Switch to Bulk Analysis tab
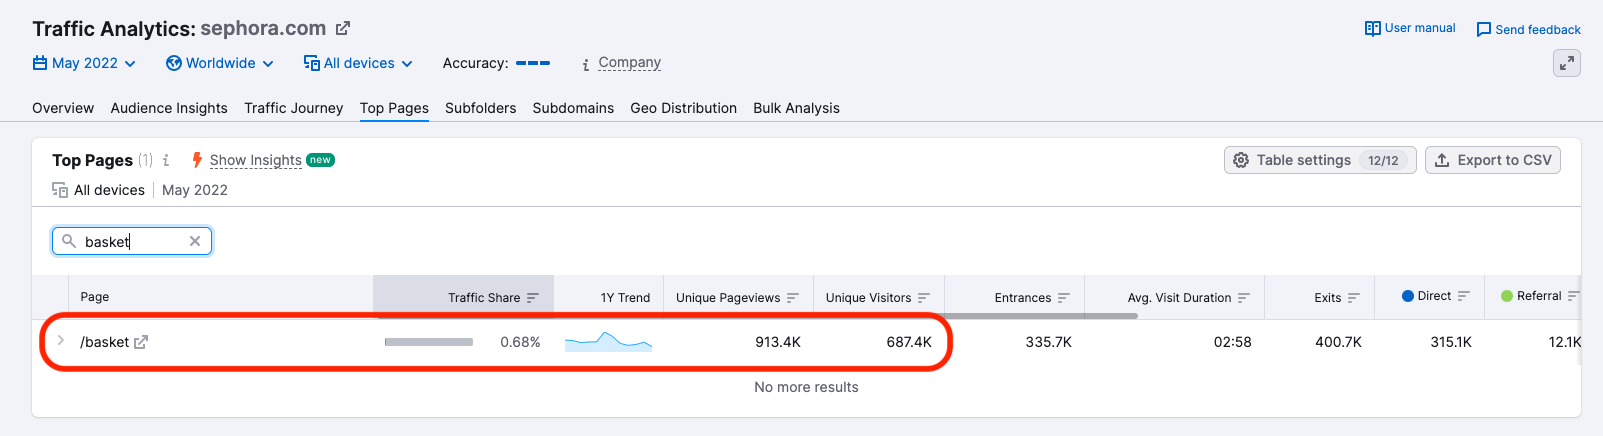1603x436 pixels. 796,108
